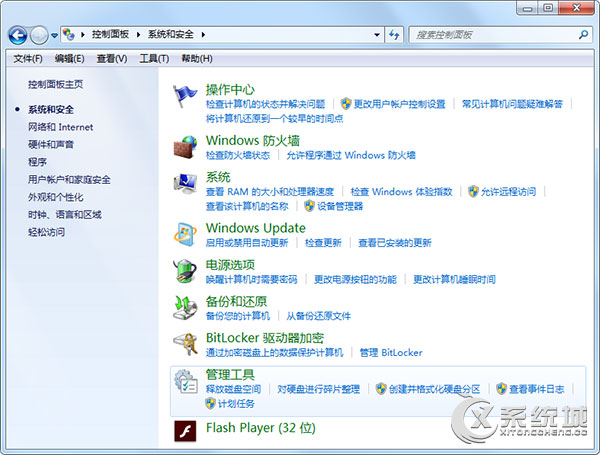The height and width of the screenshot is (455, 600).
Task: Open the 电源选项 heading link
Action: [x=230, y=265]
